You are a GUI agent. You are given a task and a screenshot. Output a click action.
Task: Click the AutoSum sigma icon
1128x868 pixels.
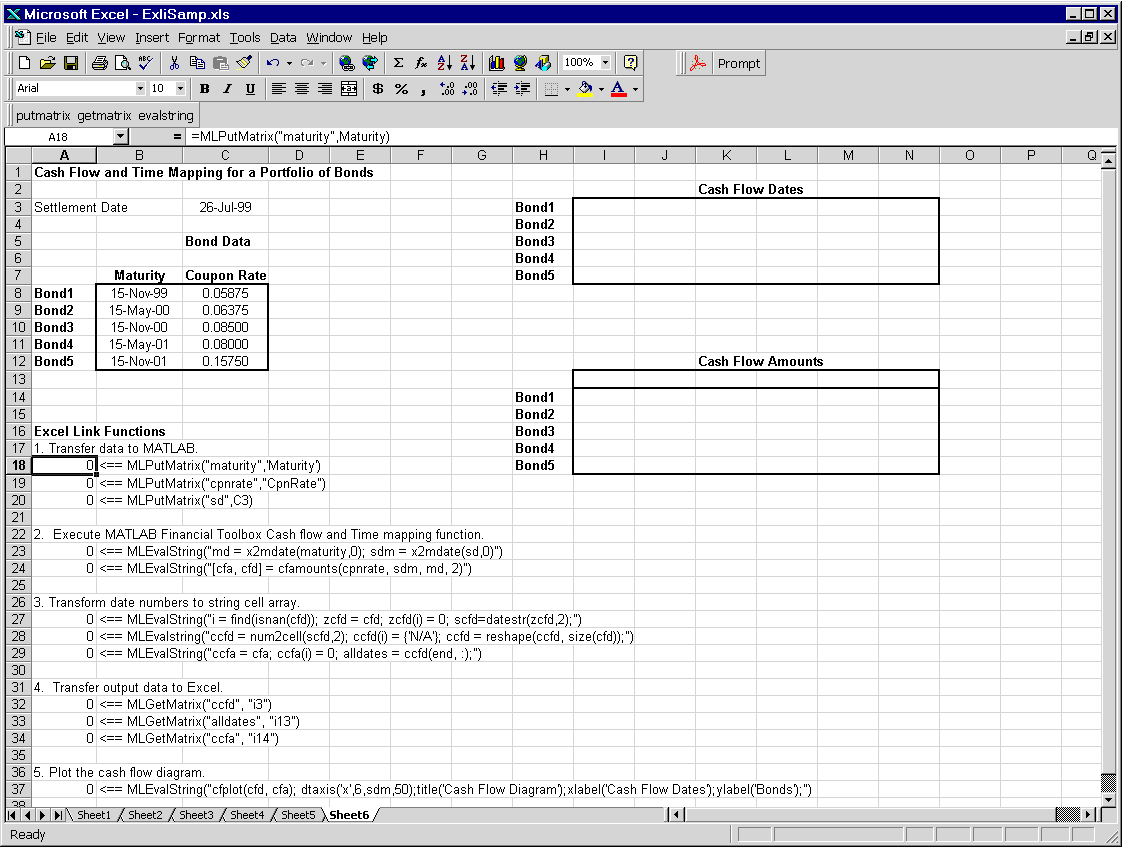tap(398, 63)
